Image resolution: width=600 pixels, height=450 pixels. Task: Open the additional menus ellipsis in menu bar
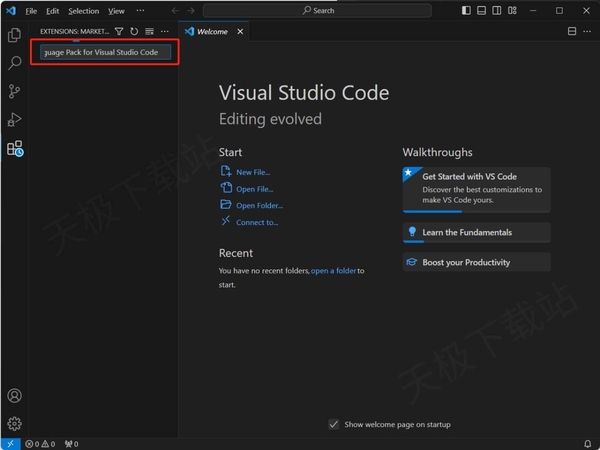140,11
